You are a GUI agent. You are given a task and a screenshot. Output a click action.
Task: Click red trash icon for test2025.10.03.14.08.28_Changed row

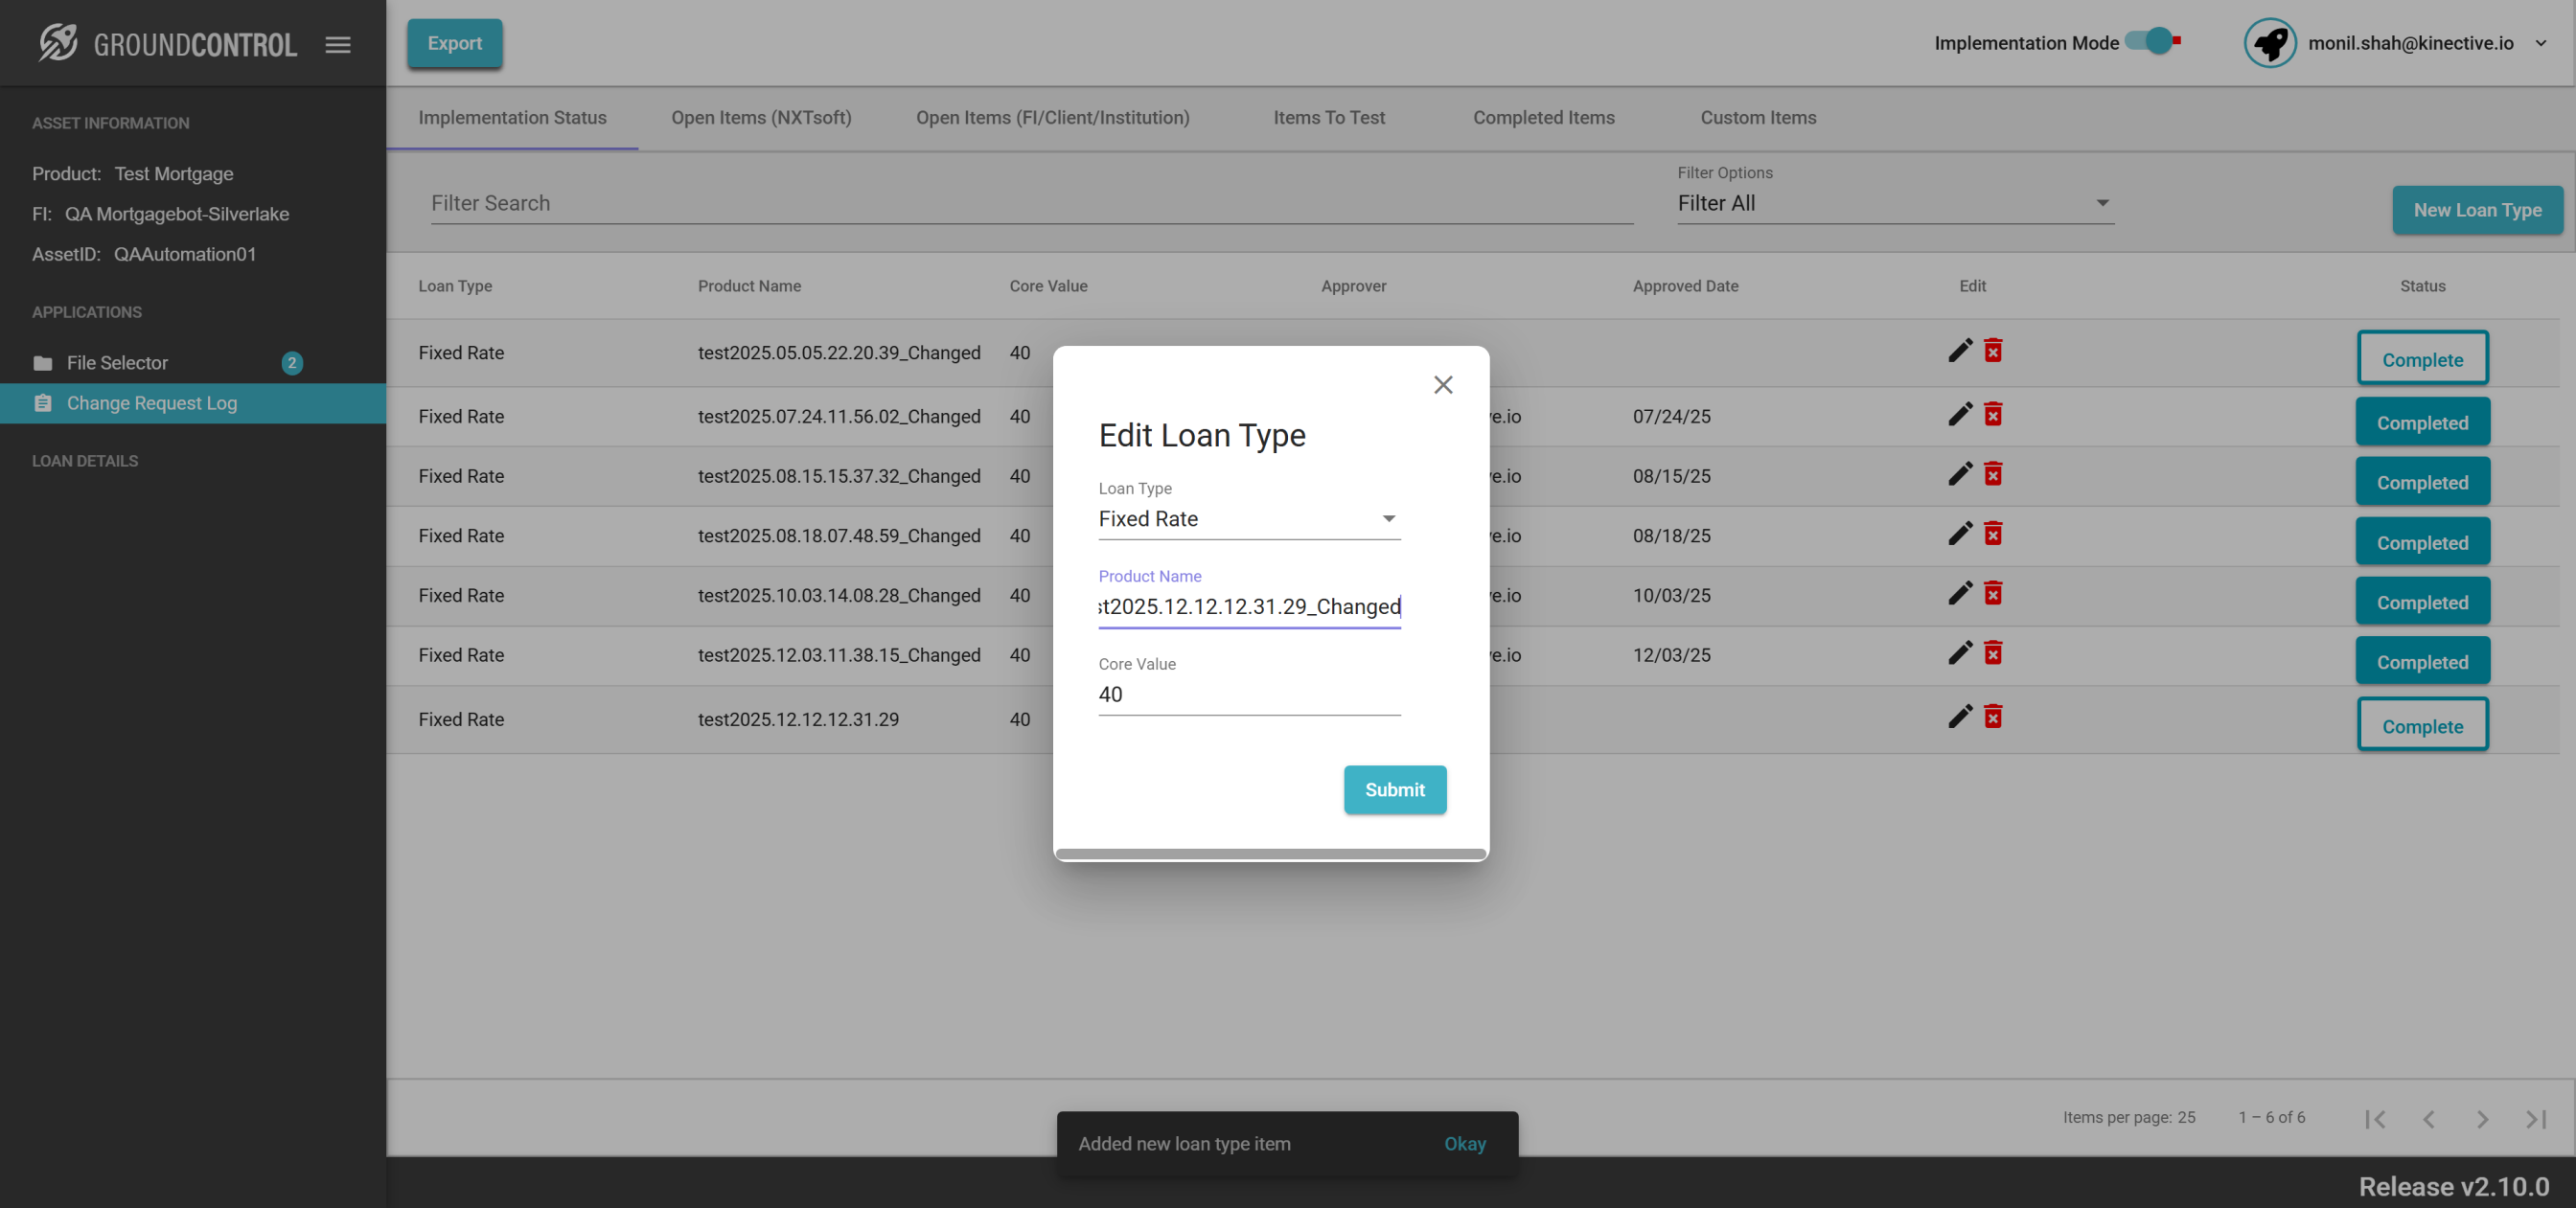pos(1993,594)
